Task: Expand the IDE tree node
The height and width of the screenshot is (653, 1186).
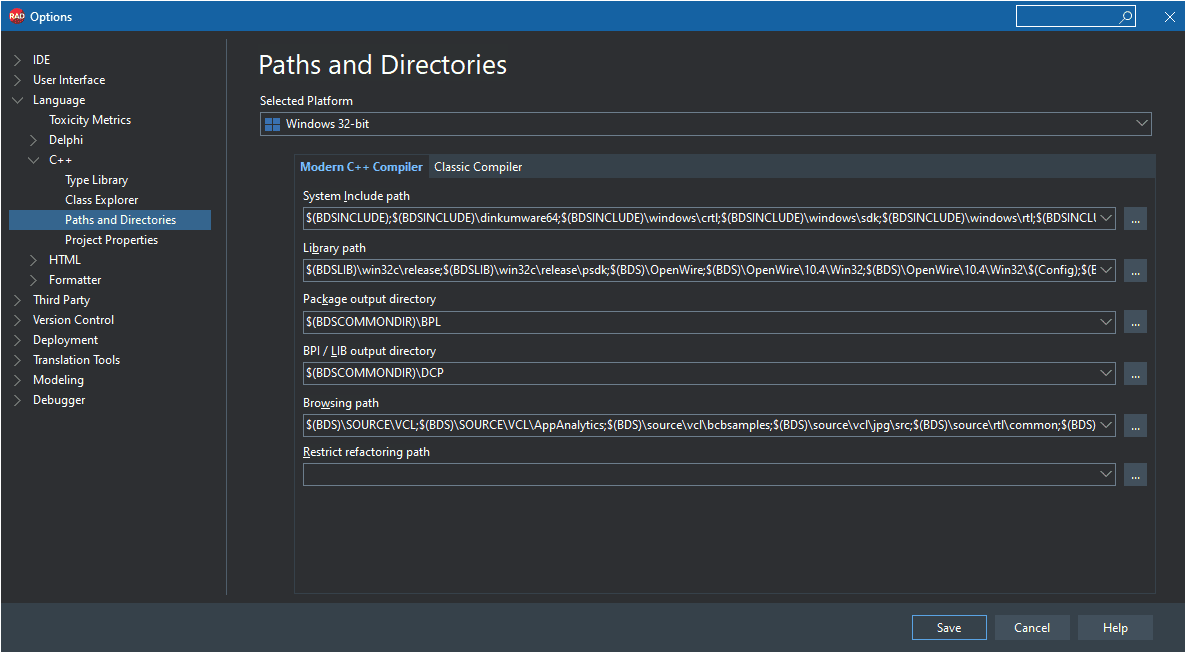Action: (x=17, y=60)
